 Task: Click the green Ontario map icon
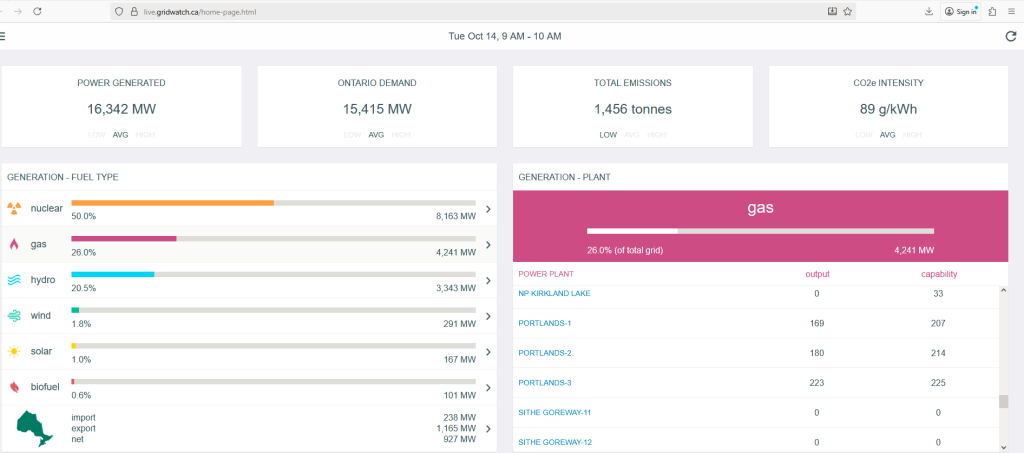(35, 427)
